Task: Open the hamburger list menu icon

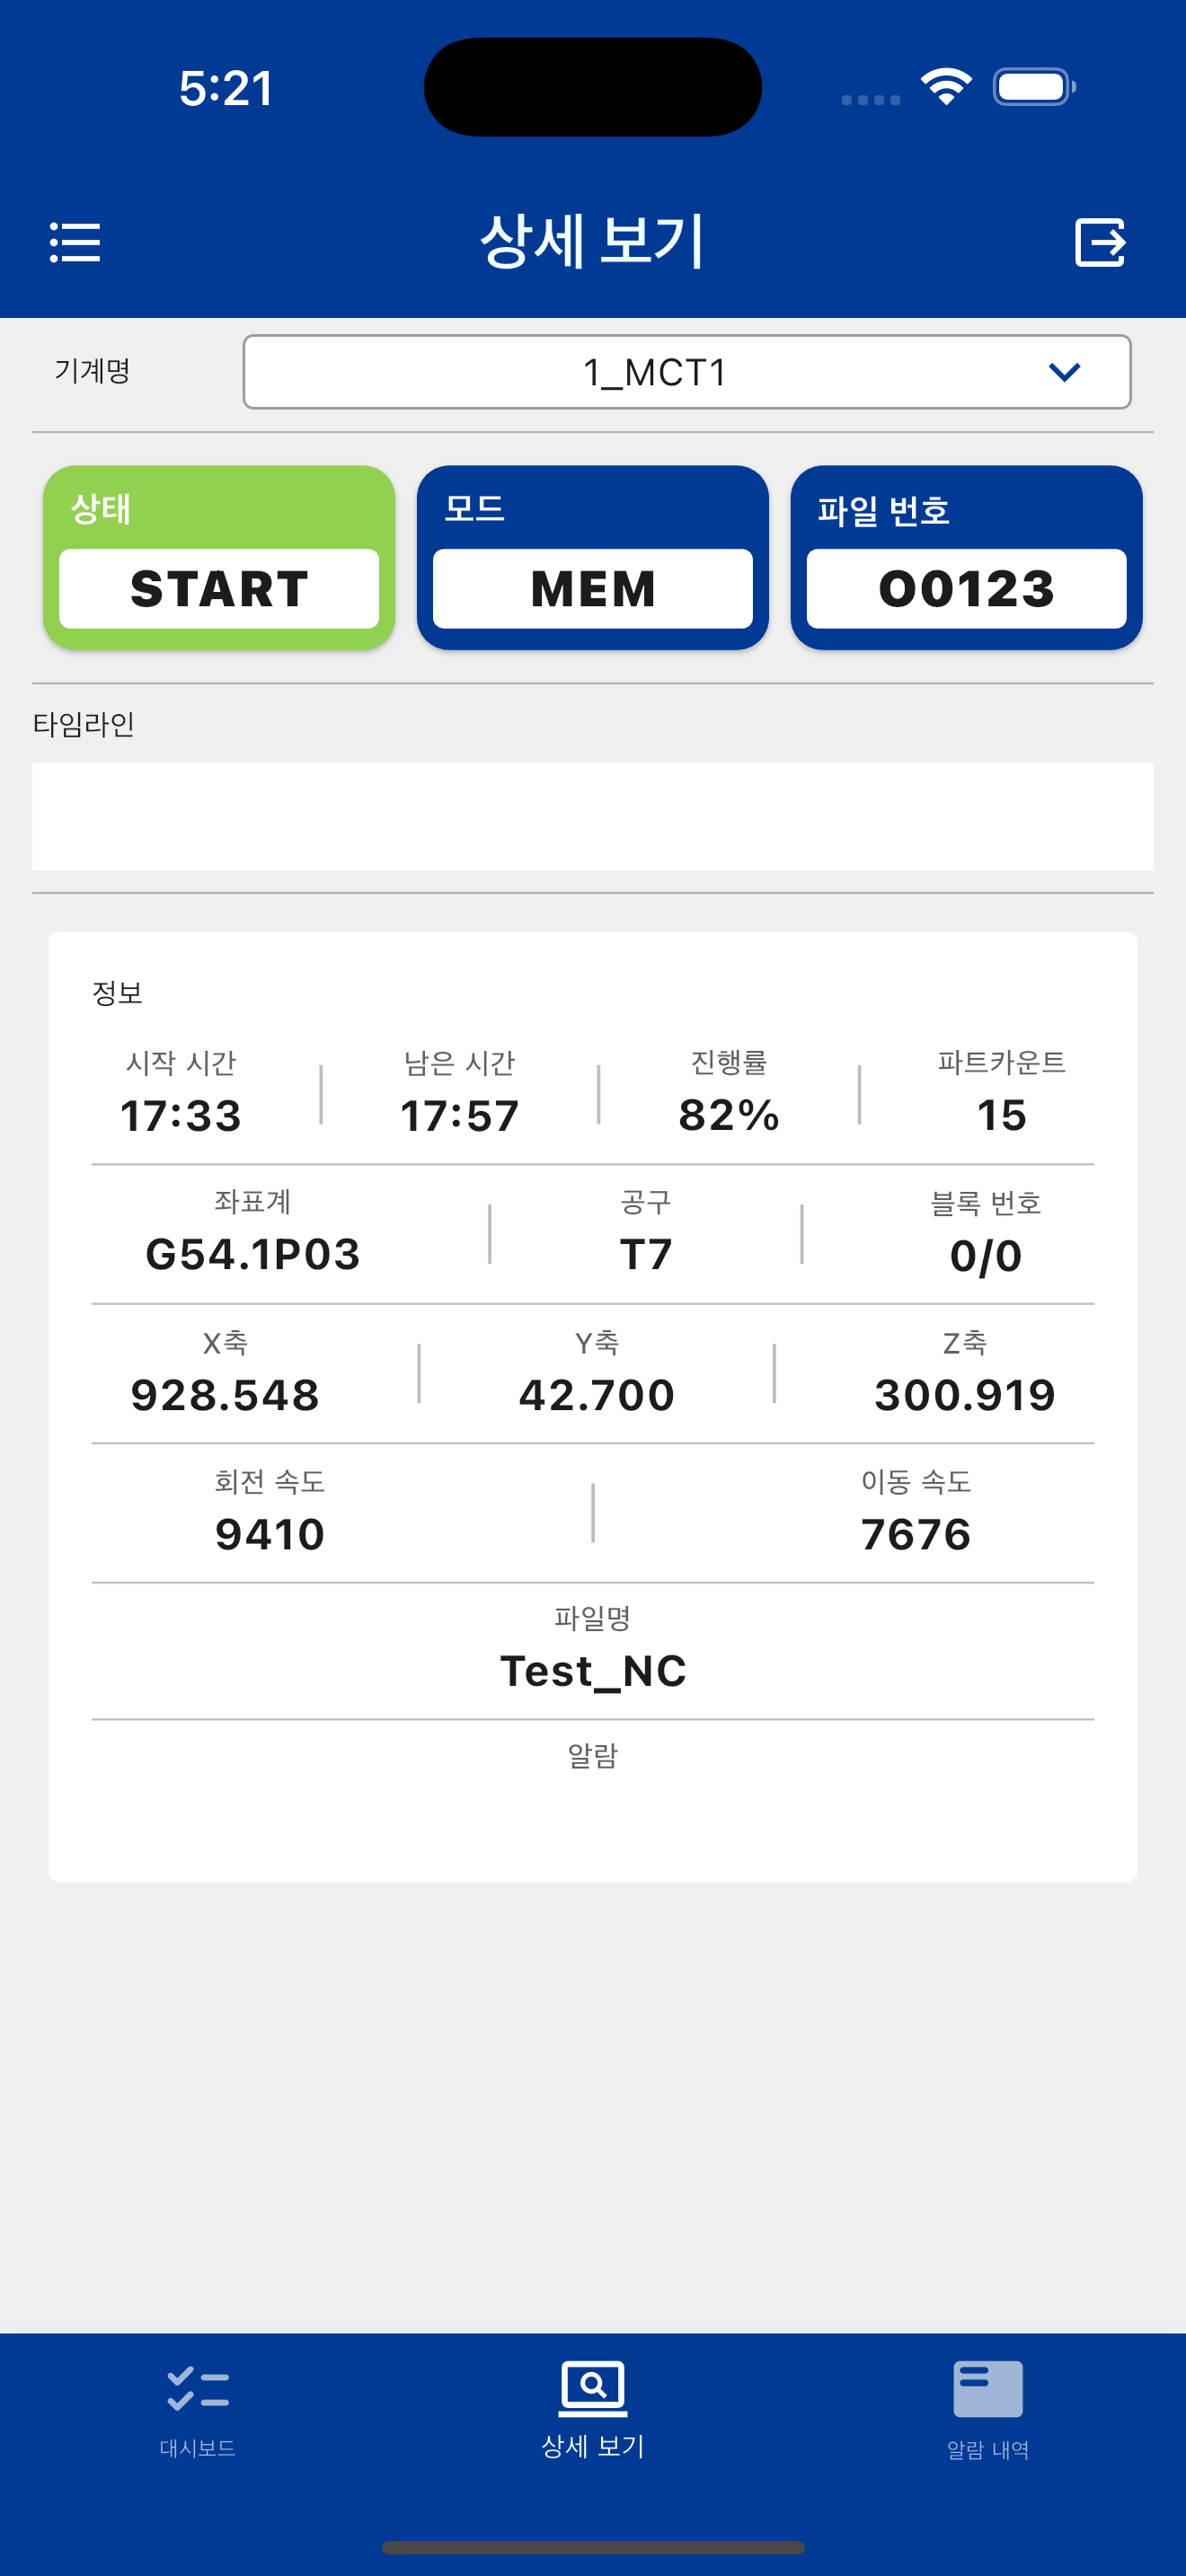Action: (x=75, y=242)
